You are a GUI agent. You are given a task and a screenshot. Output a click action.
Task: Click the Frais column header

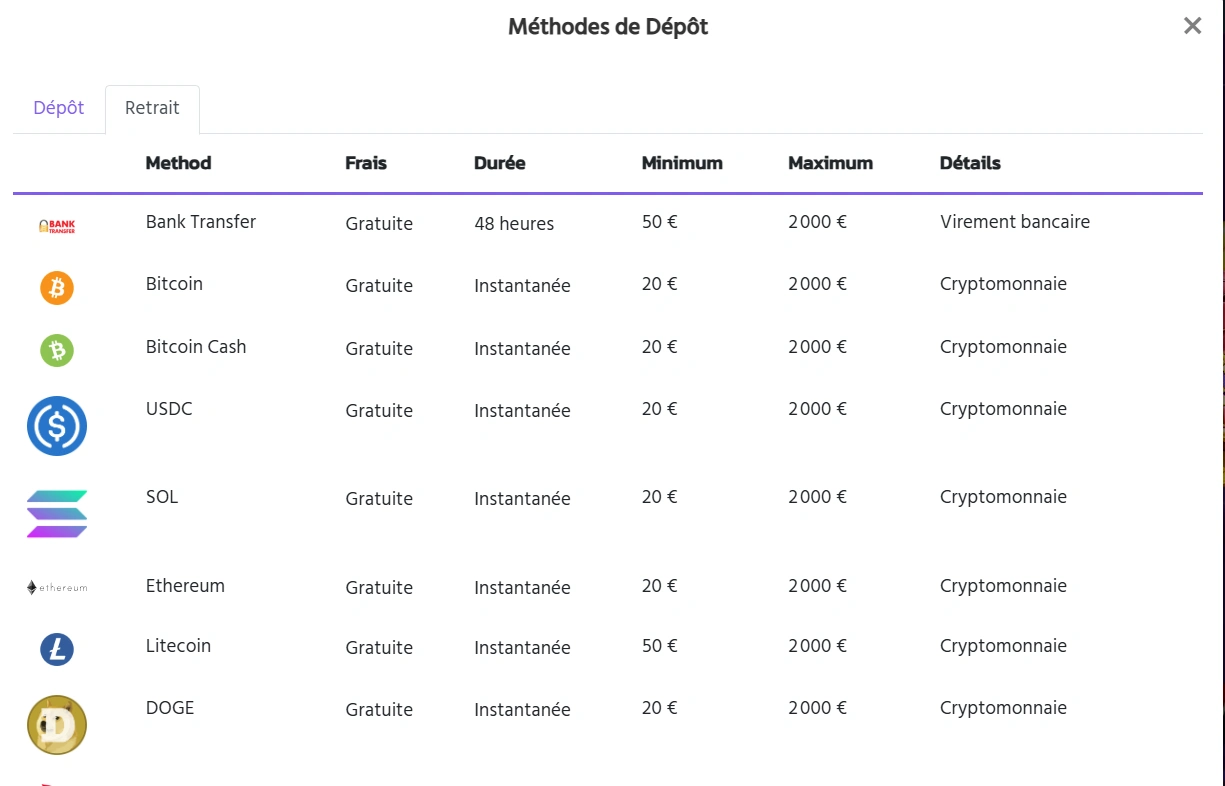[x=366, y=163]
